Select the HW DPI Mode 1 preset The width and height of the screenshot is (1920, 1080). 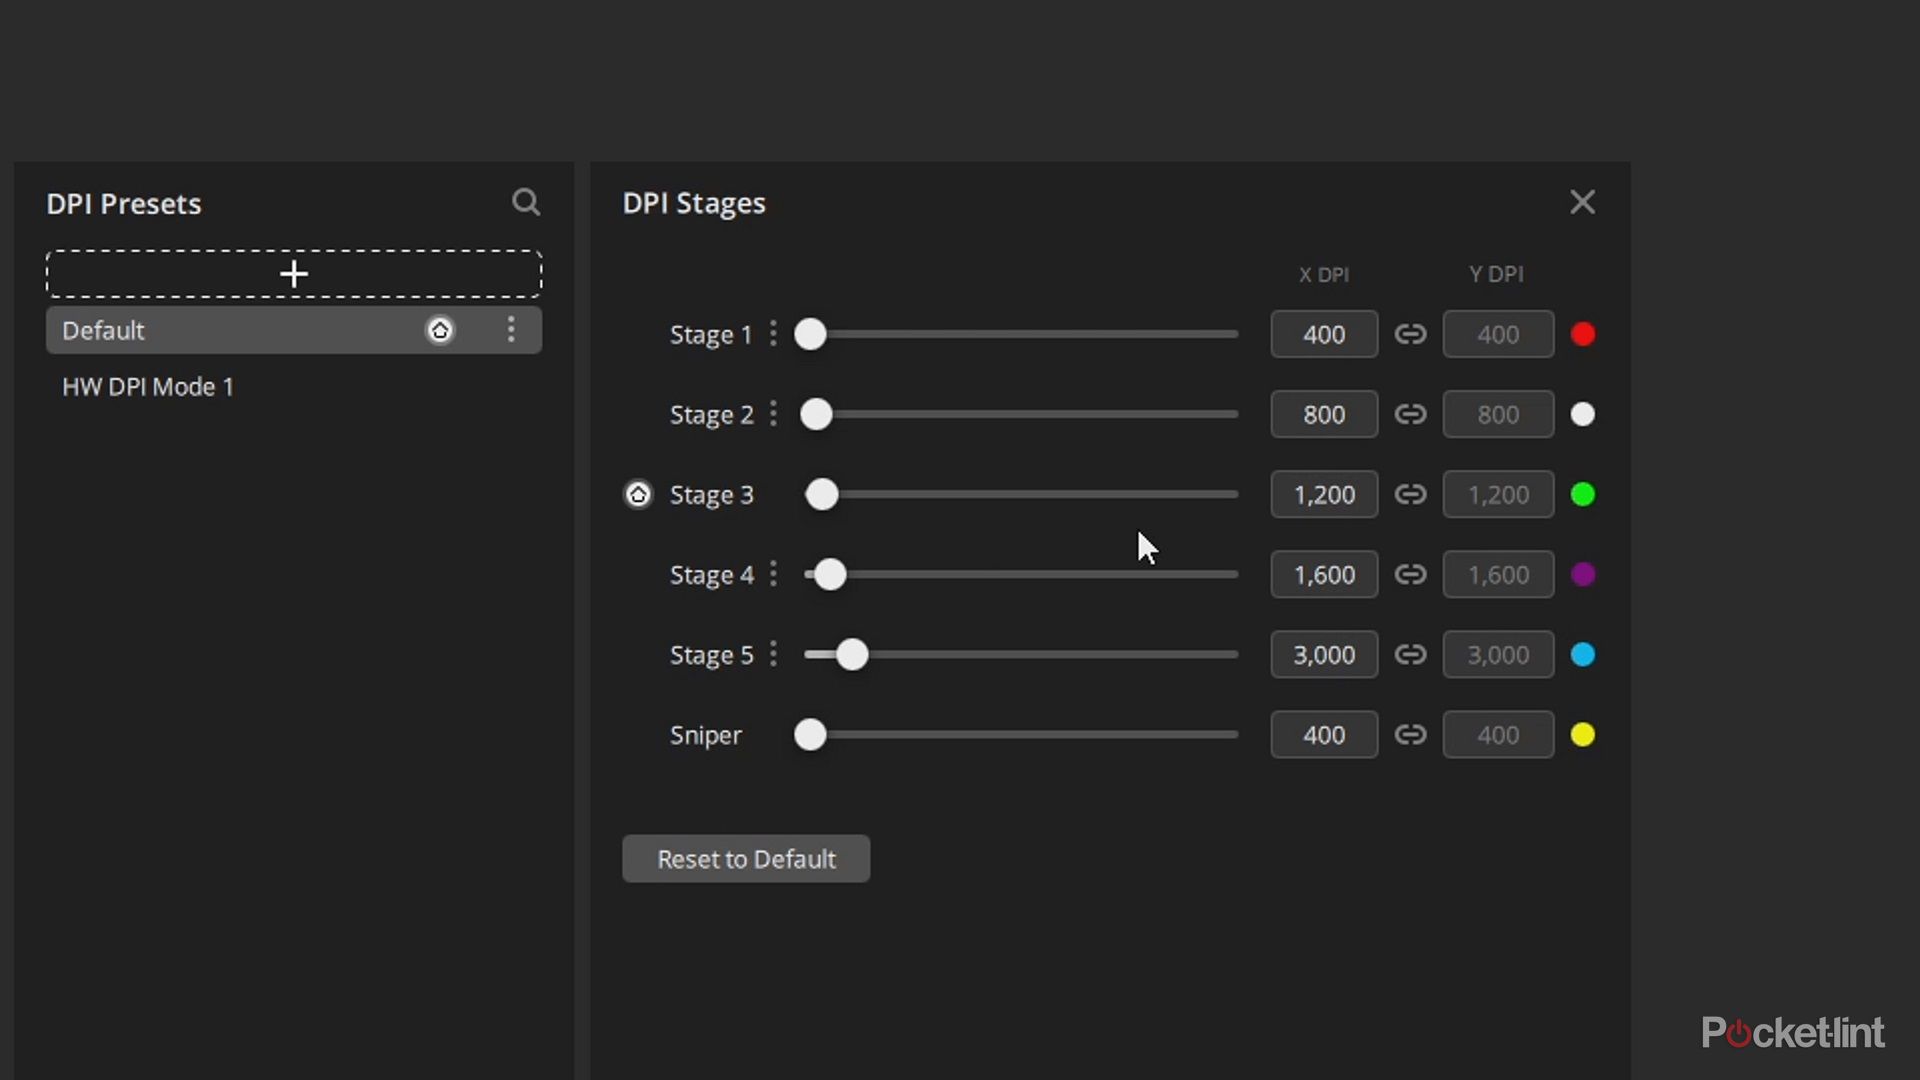148,387
